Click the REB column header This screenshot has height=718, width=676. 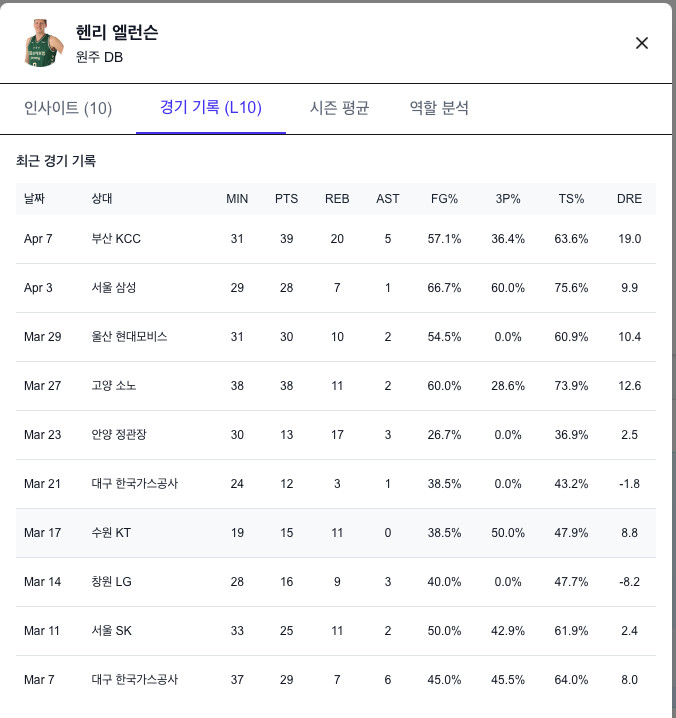pos(337,198)
